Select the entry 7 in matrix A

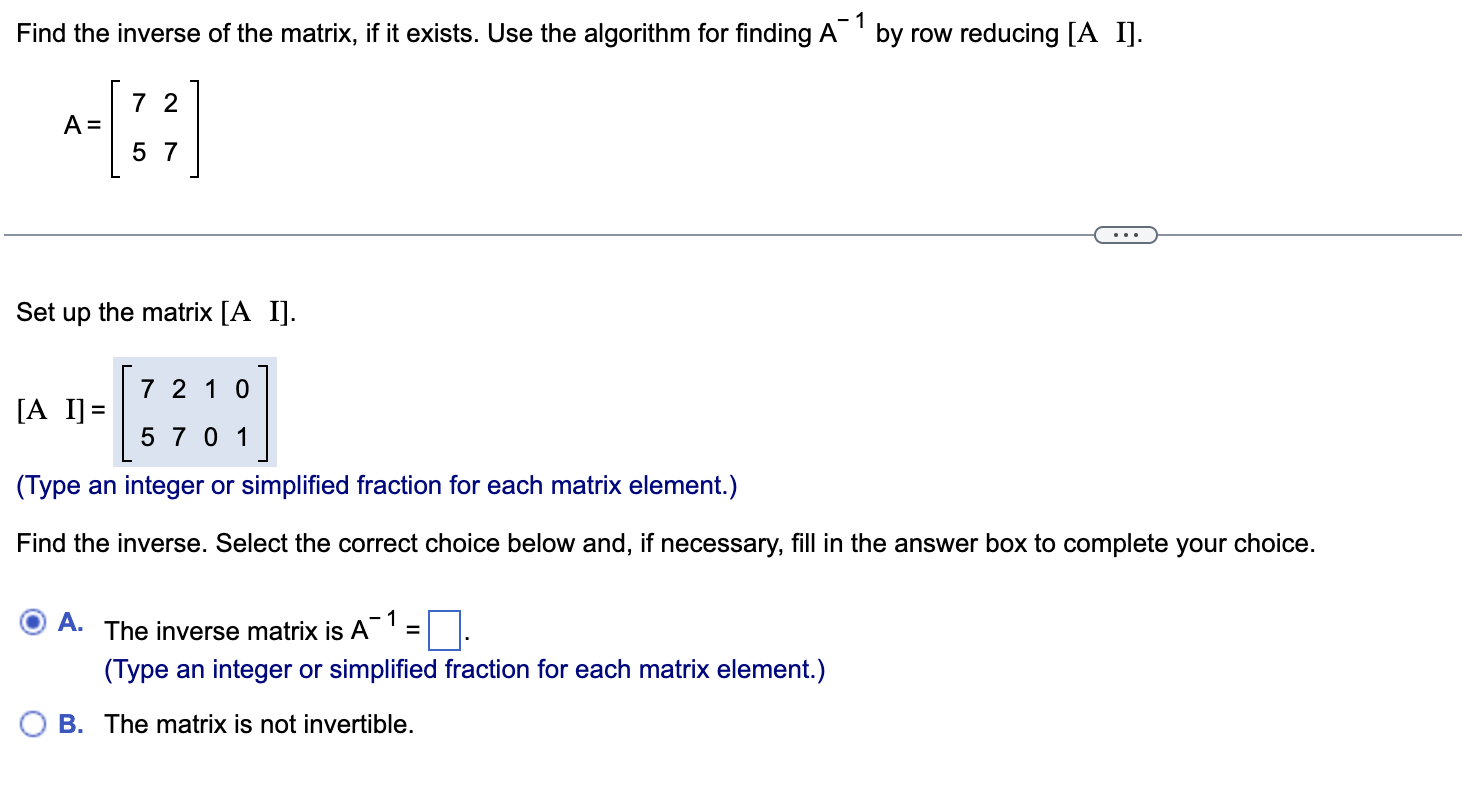pos(138,102)
